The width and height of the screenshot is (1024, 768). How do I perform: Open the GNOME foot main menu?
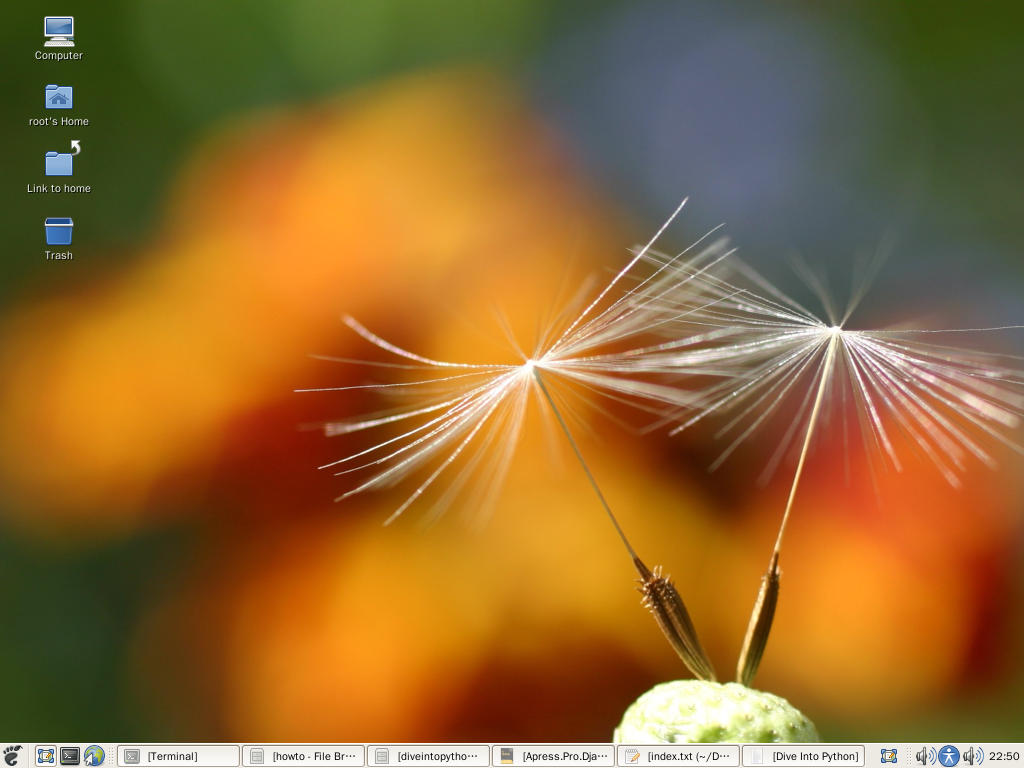pos(12,756)
